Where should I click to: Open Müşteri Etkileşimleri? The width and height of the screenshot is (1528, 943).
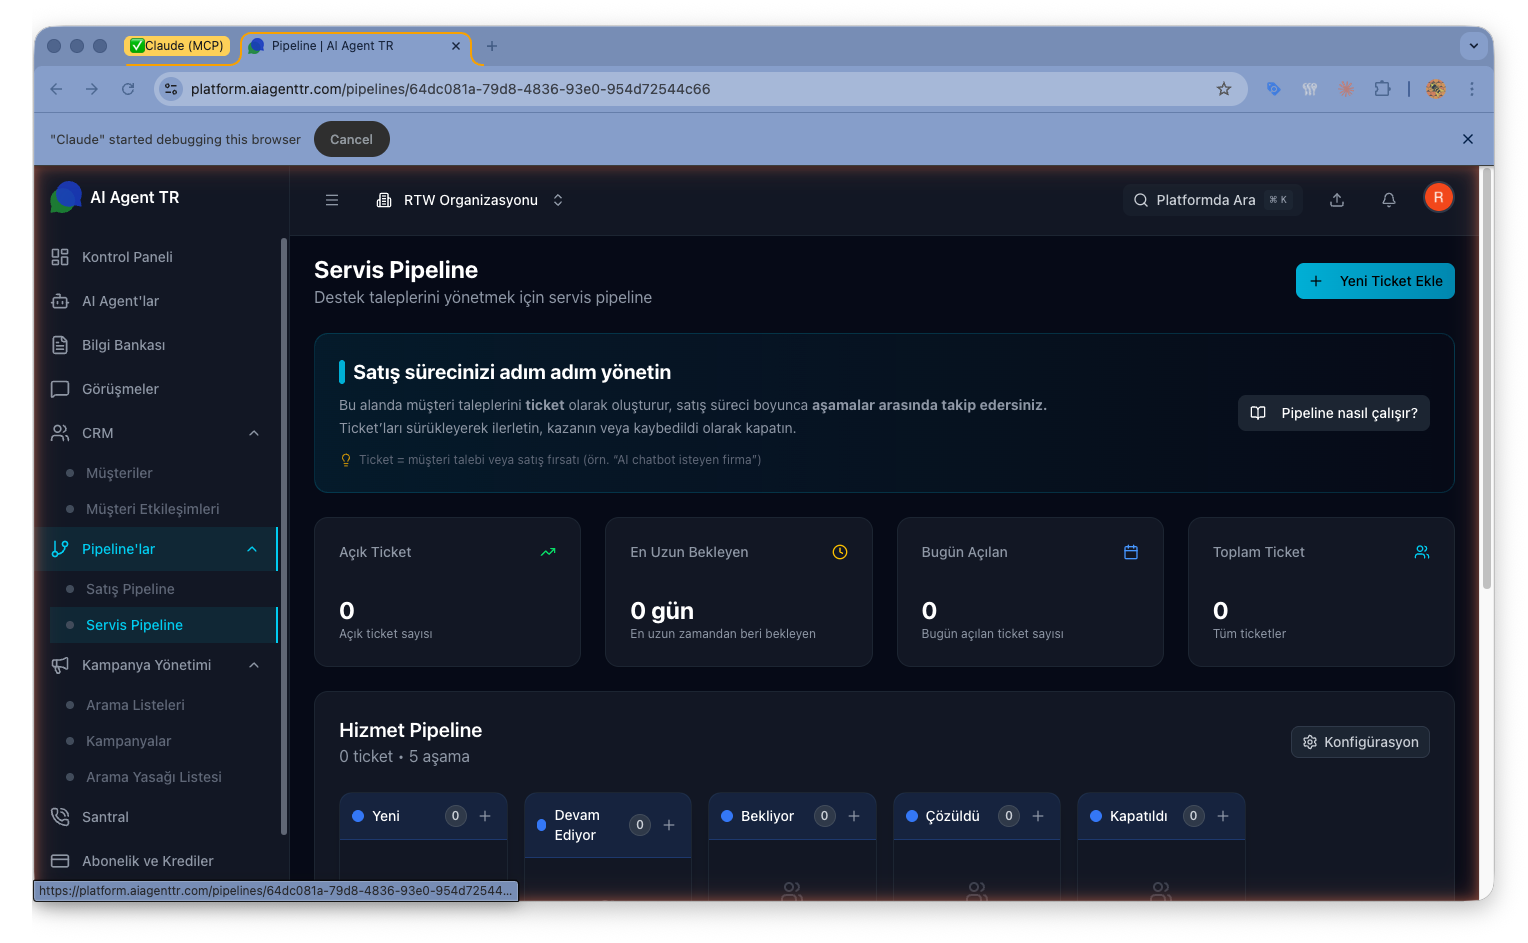[x=152, y=509]
